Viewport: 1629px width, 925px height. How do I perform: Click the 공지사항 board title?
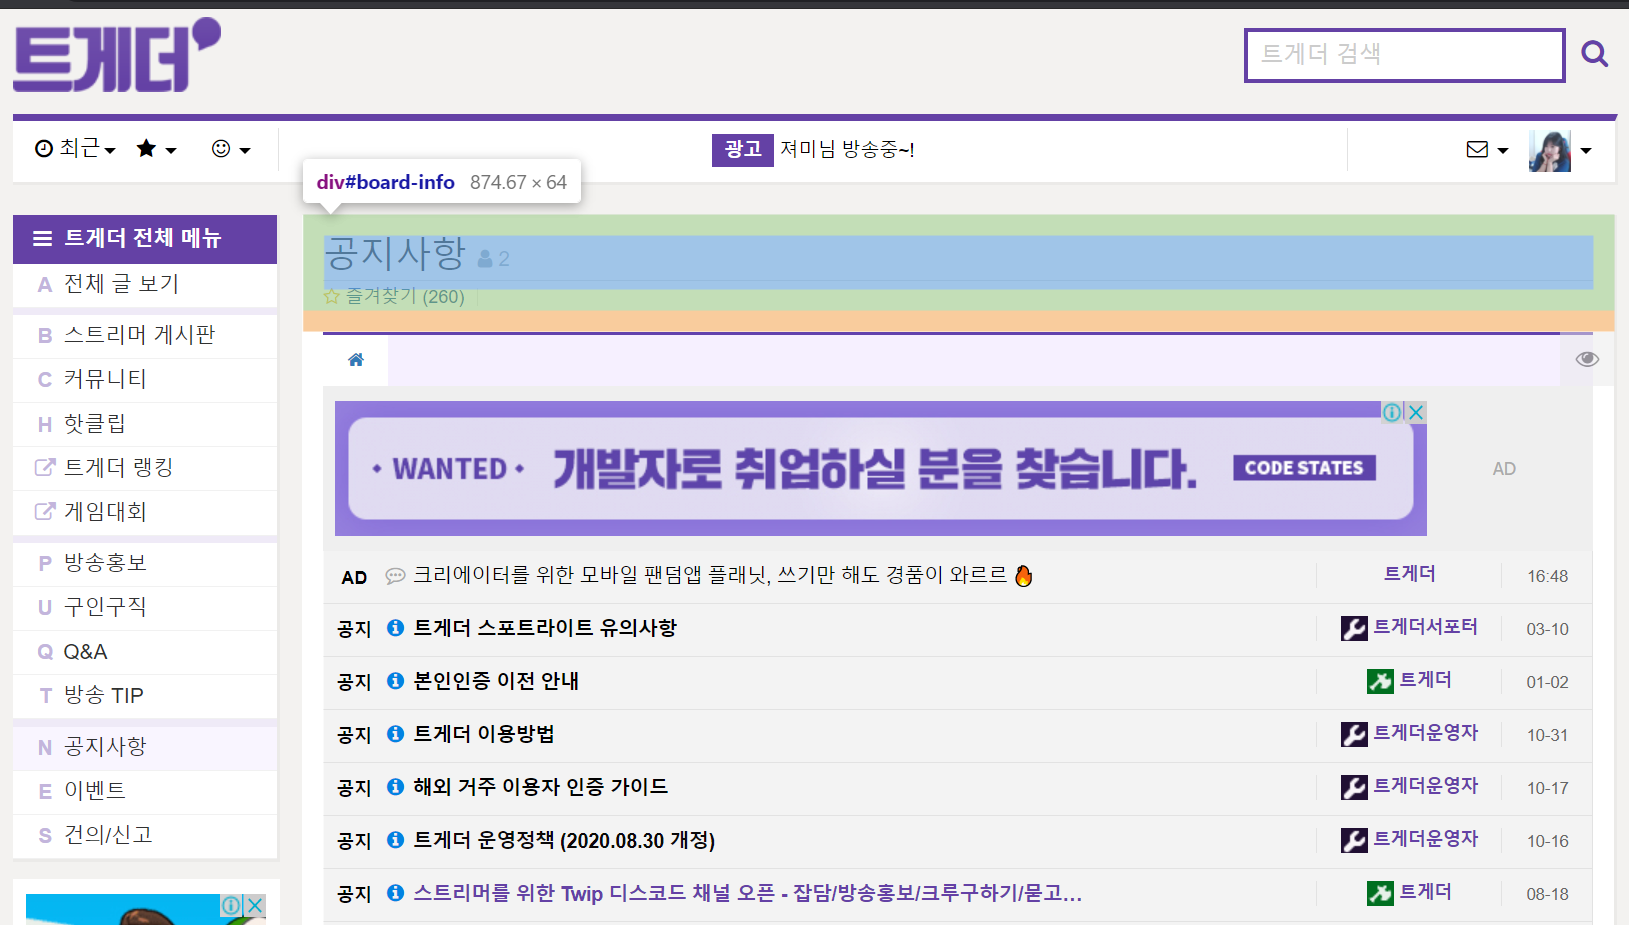pos(396,254)
